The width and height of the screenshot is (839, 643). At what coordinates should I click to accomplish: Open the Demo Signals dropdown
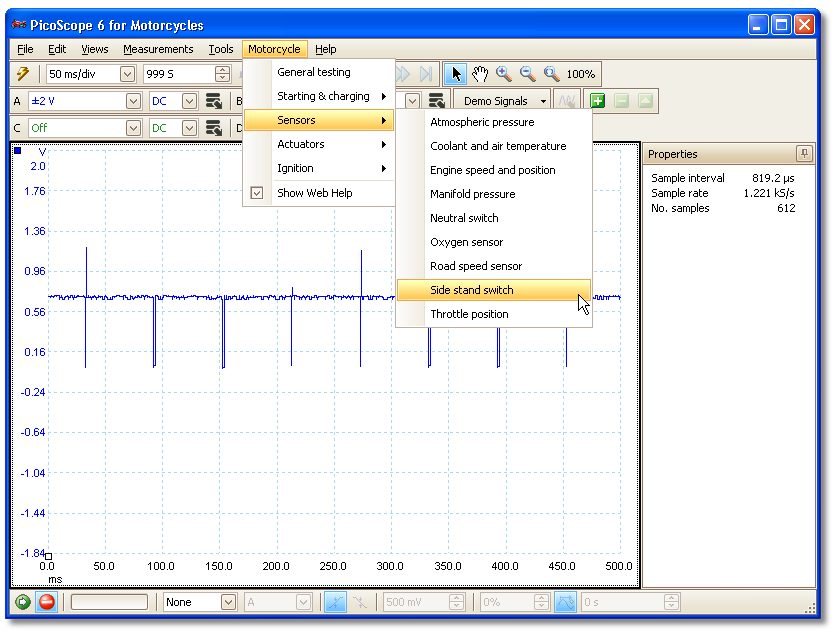coord(502,101)
